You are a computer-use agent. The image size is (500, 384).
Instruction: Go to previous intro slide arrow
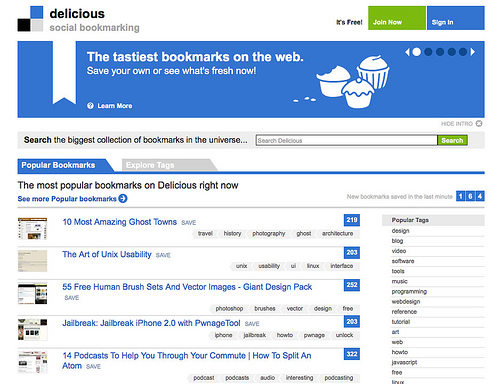point(407,52)
